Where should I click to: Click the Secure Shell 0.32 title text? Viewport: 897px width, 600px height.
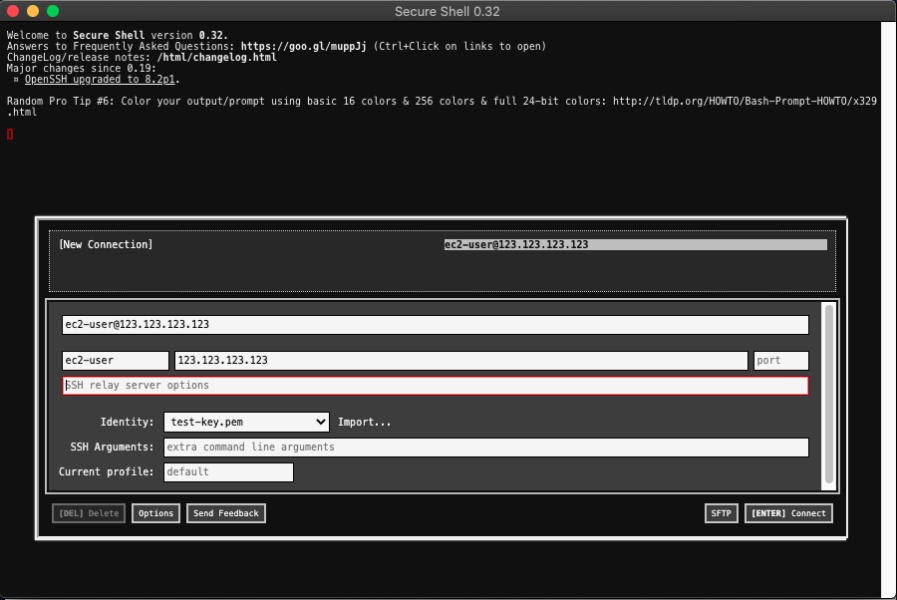[447, 11]
